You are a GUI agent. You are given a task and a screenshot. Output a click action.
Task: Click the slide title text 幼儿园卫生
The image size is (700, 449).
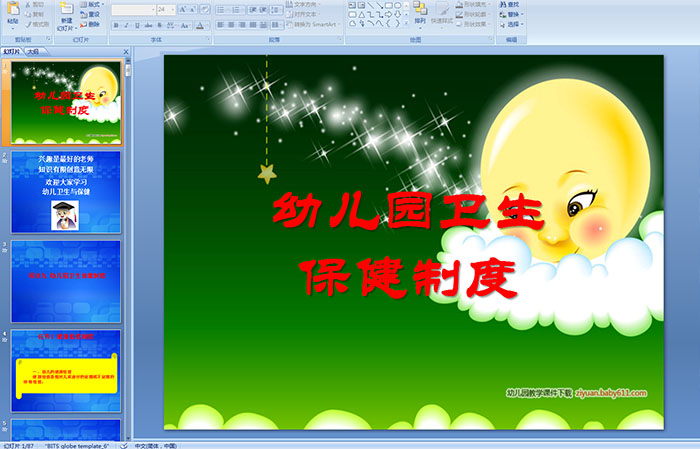[x=408, y=210]
